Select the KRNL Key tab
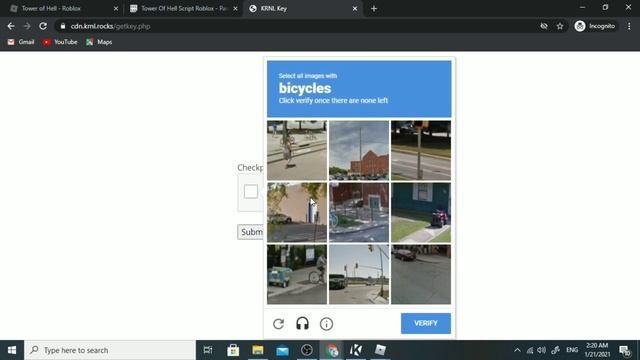This screenshot has height=360, width=640. (x=302, y=8)
